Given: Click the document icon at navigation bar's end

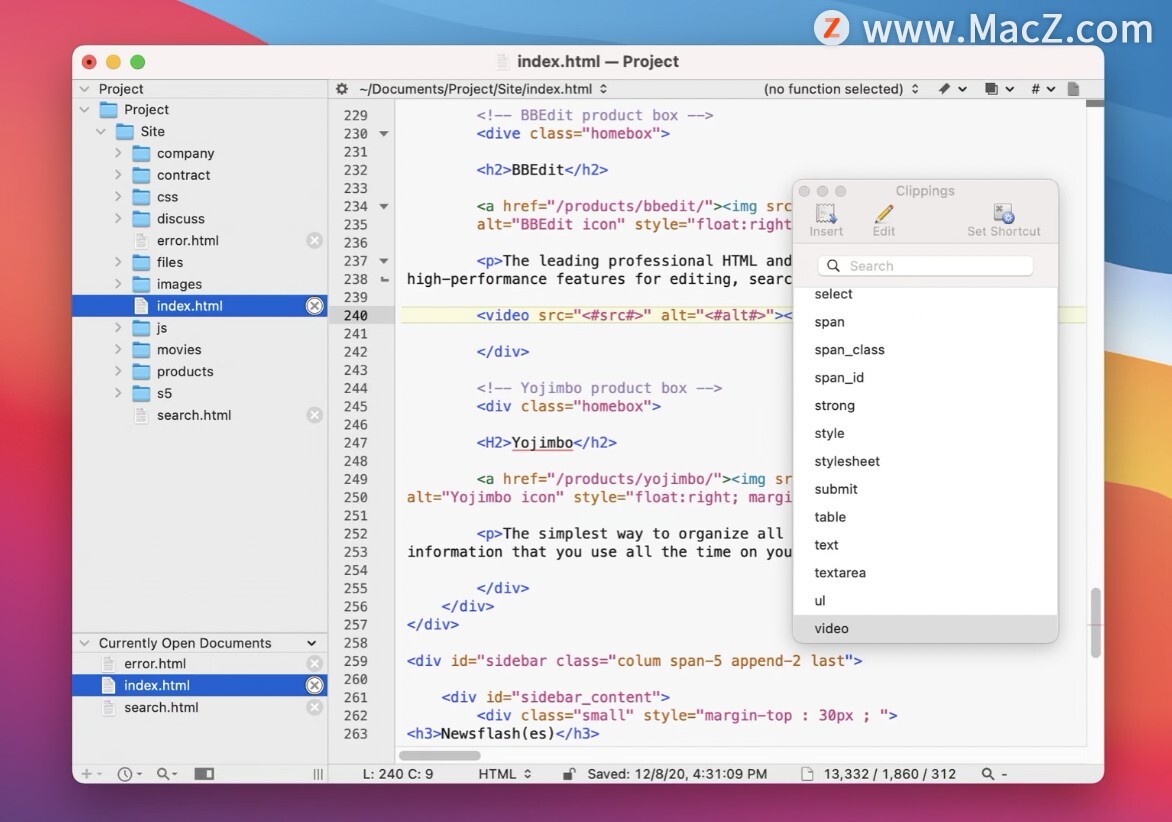Looking at the screenshot, I should click(x=1073, y=89).
